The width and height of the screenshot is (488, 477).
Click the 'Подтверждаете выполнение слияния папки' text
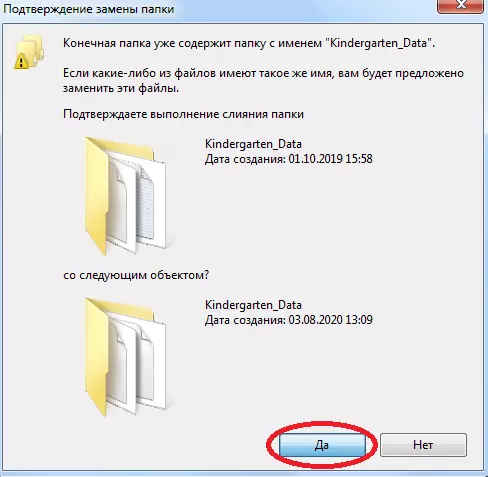click(x=183, y=114)
